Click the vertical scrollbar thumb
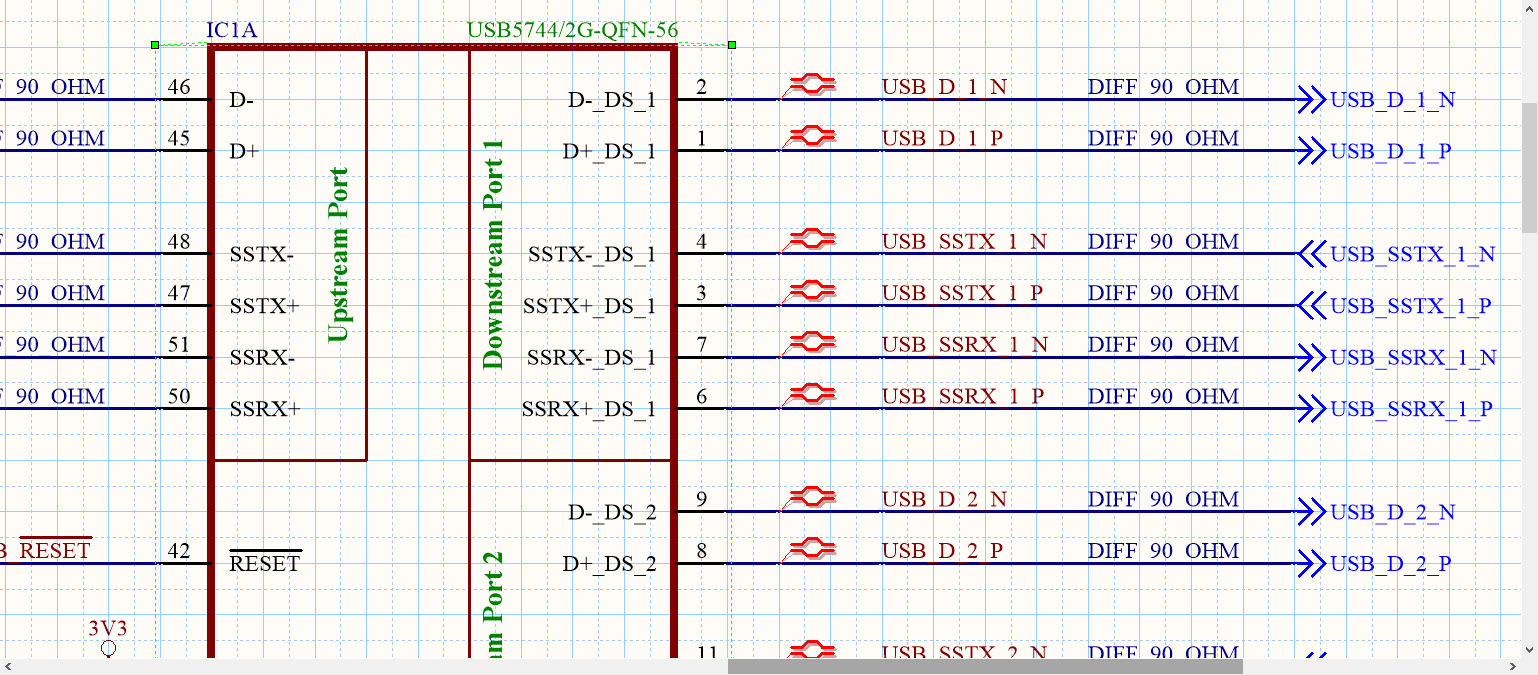The image size is (1538, 675). pos(1530,166)
